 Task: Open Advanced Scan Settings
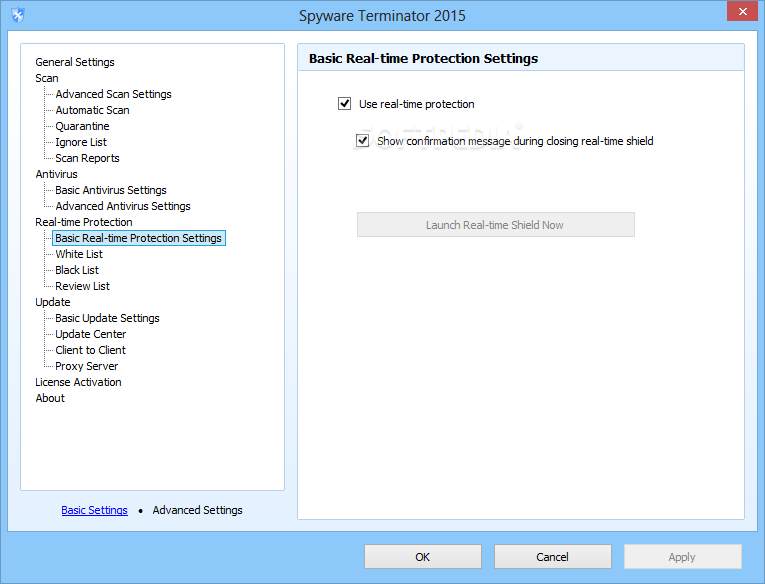[x=113, y=94]
